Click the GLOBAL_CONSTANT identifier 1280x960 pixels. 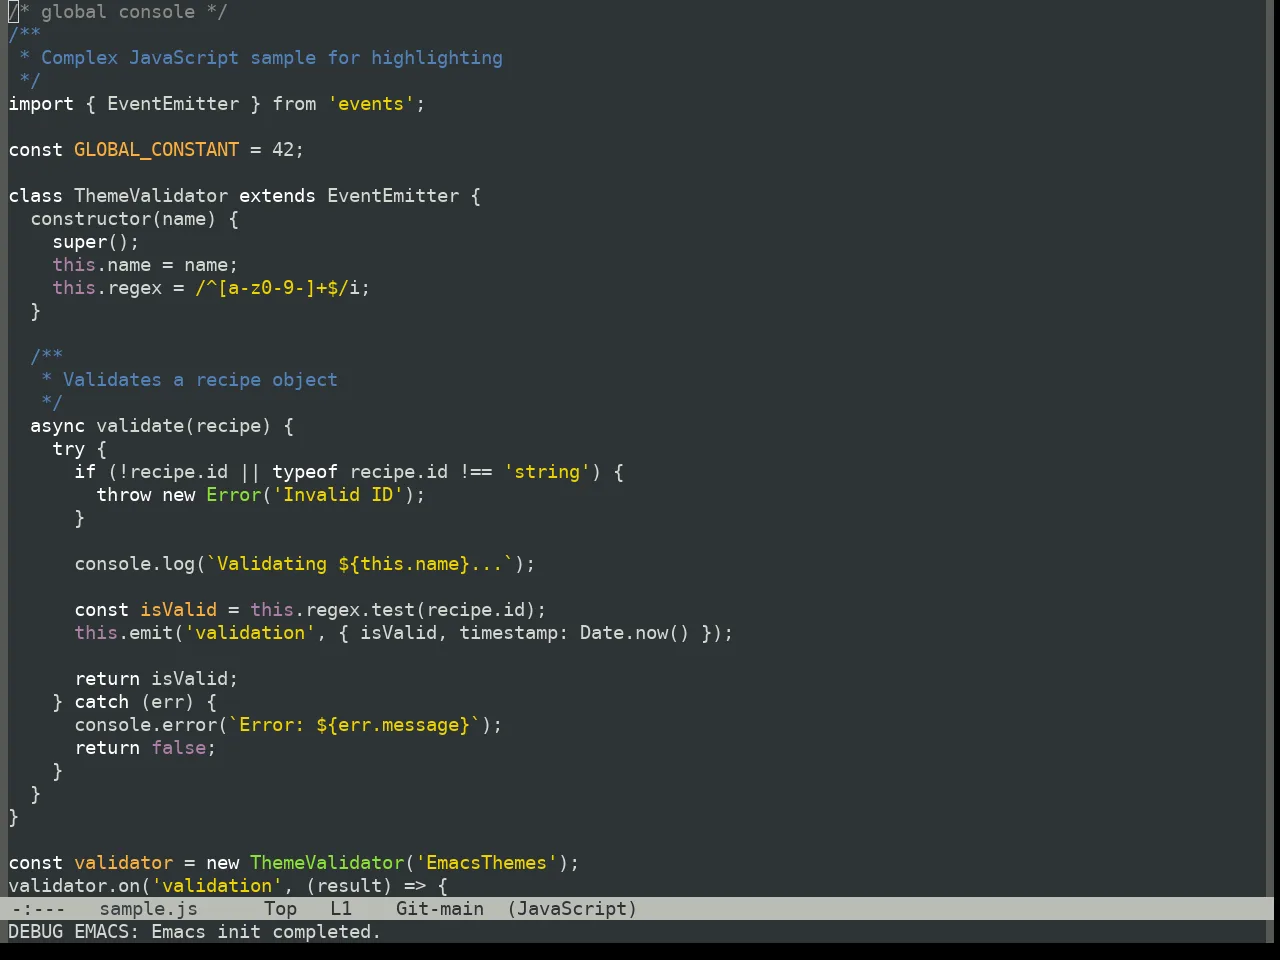[x=156, y=150]
